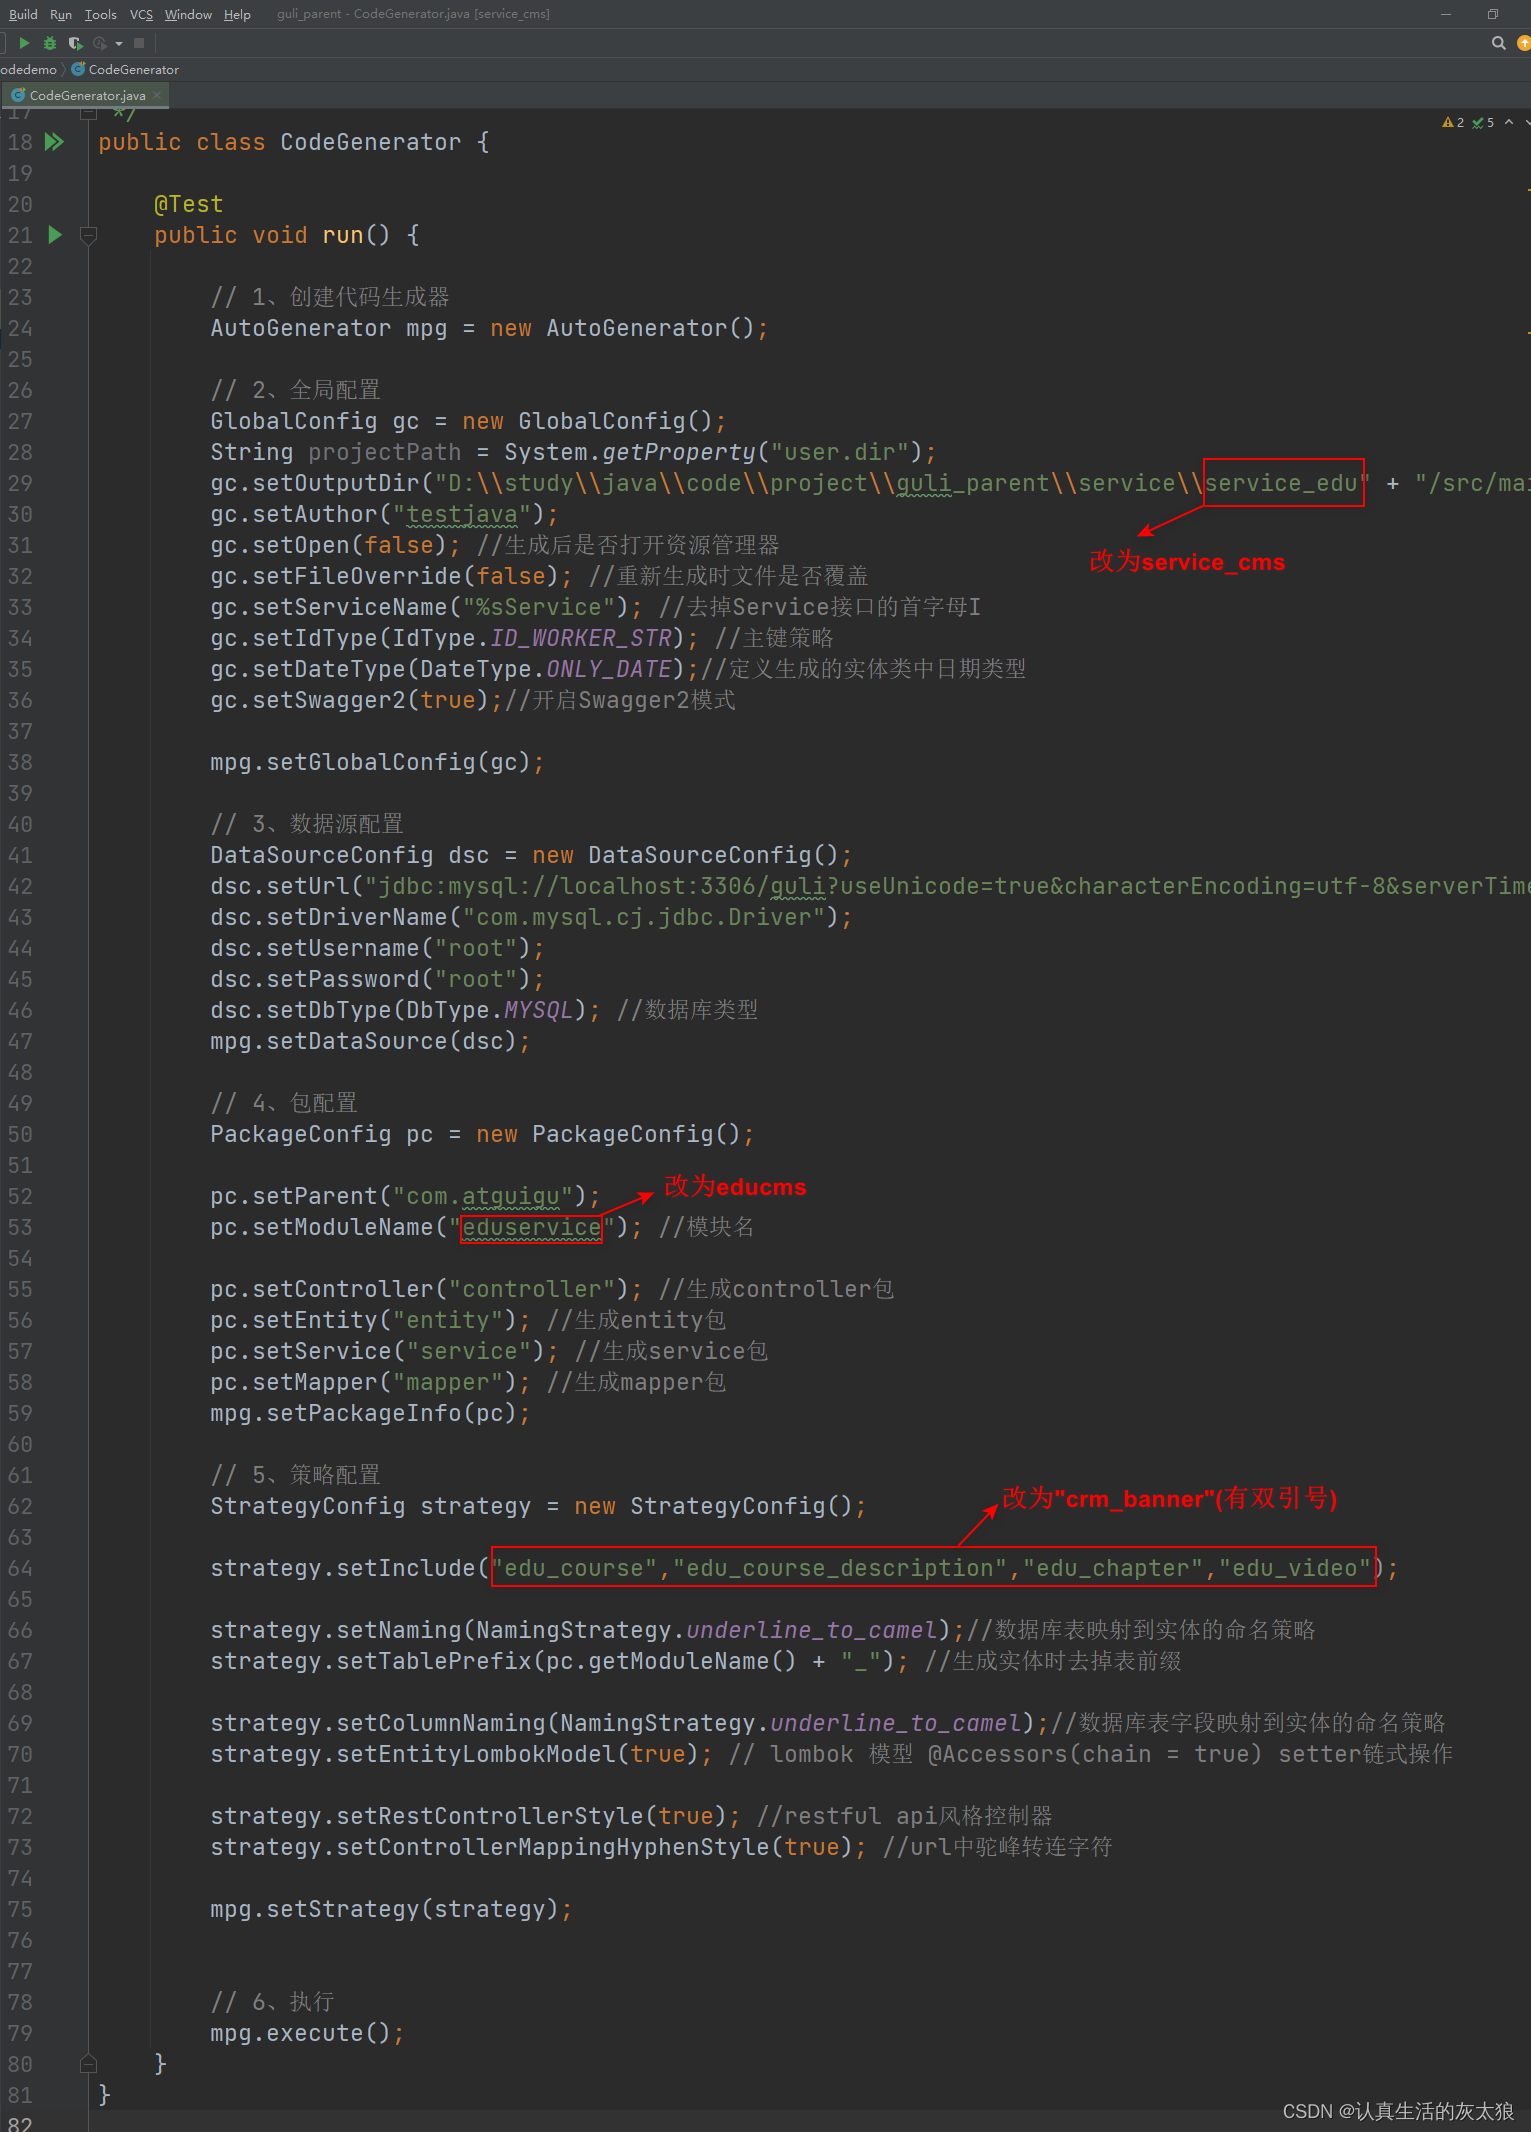The width and height of the screenshot is (1531, 2132).
Task: Click the jdbc:mysql URL string on line 42
Action: click(947, 886)
